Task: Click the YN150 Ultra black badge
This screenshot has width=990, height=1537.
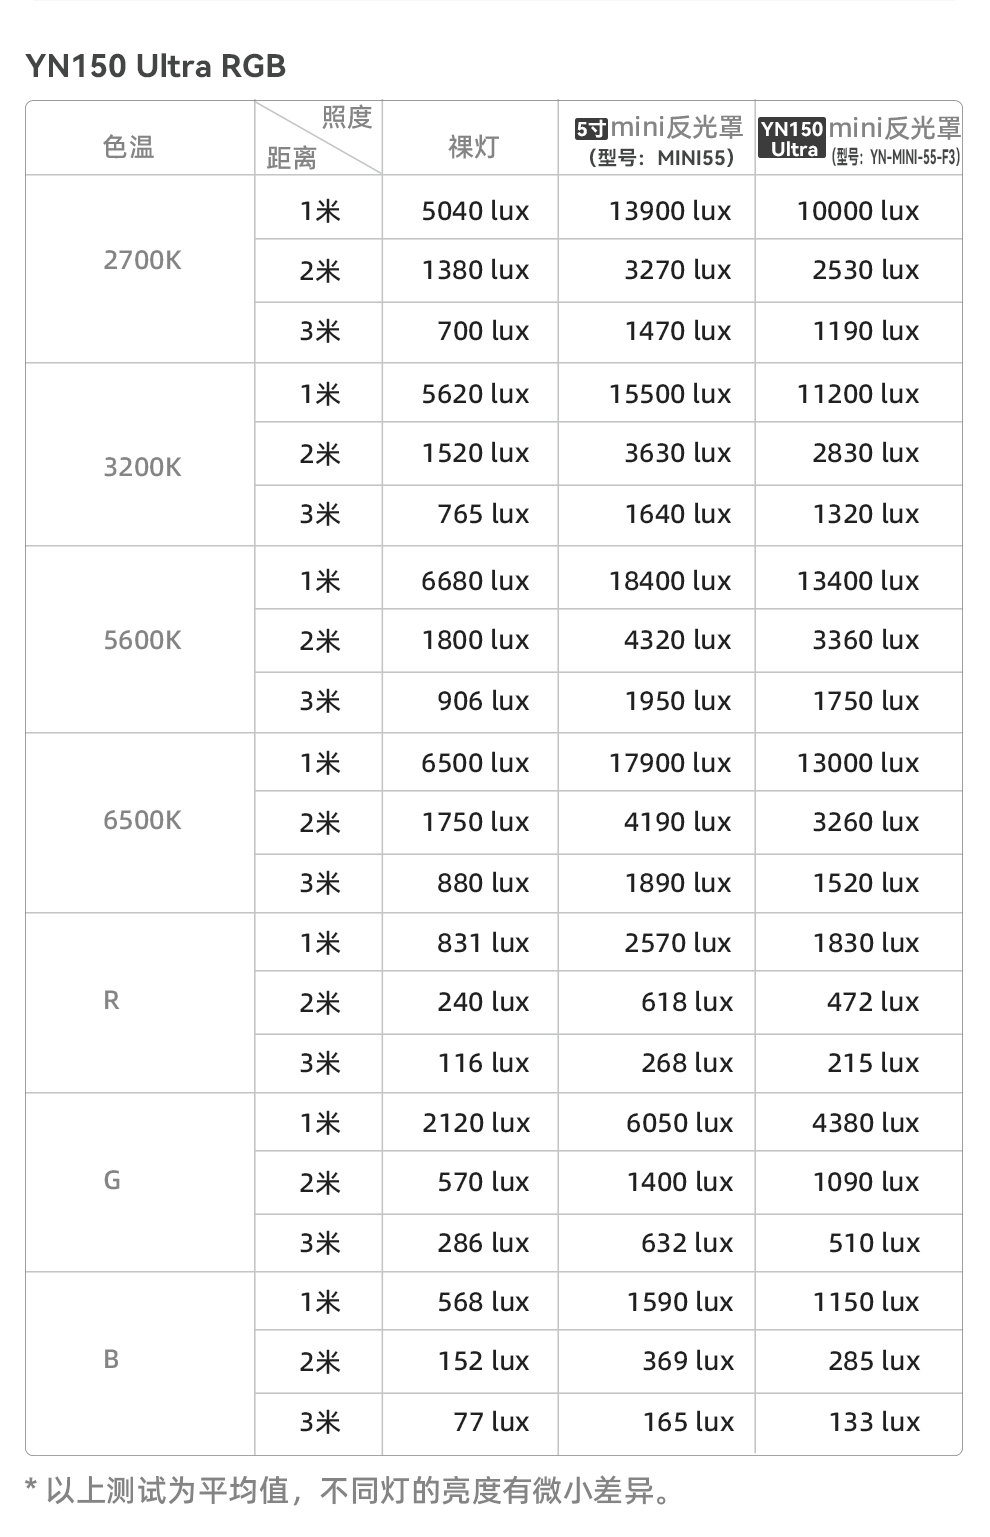Action: coord(791,139)
